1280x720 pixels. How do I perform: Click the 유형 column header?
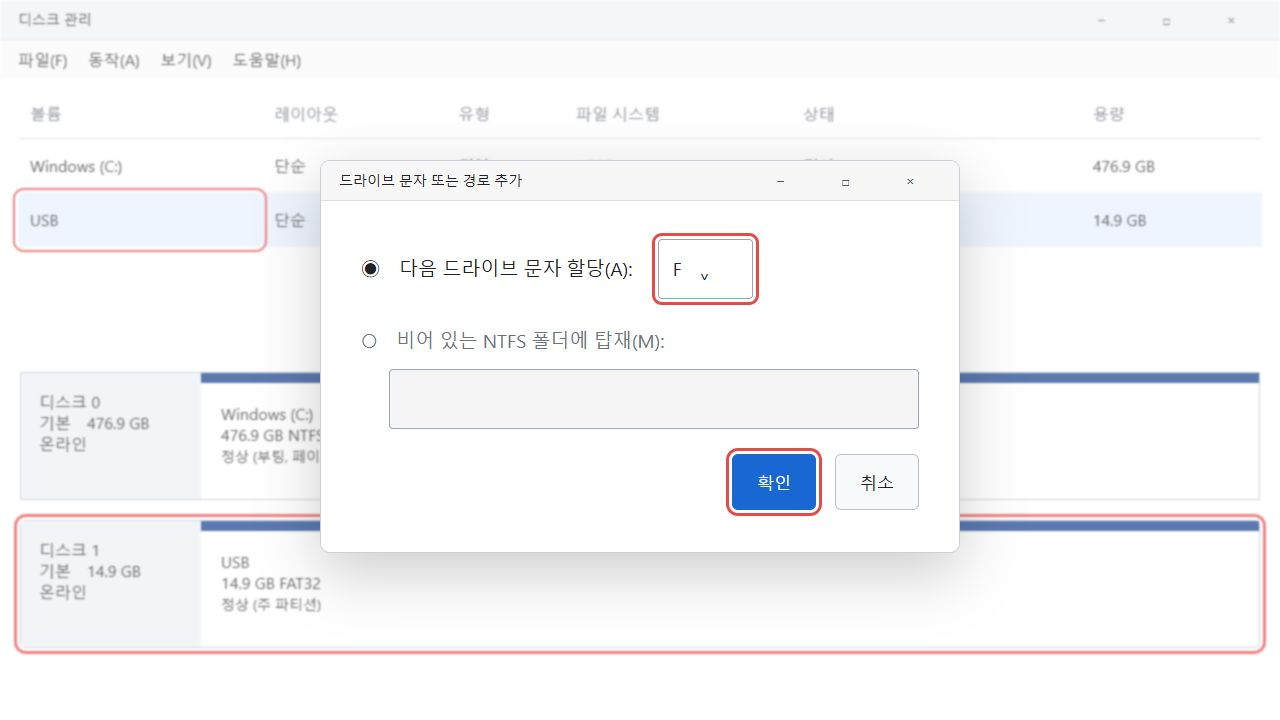coord(474,114)
